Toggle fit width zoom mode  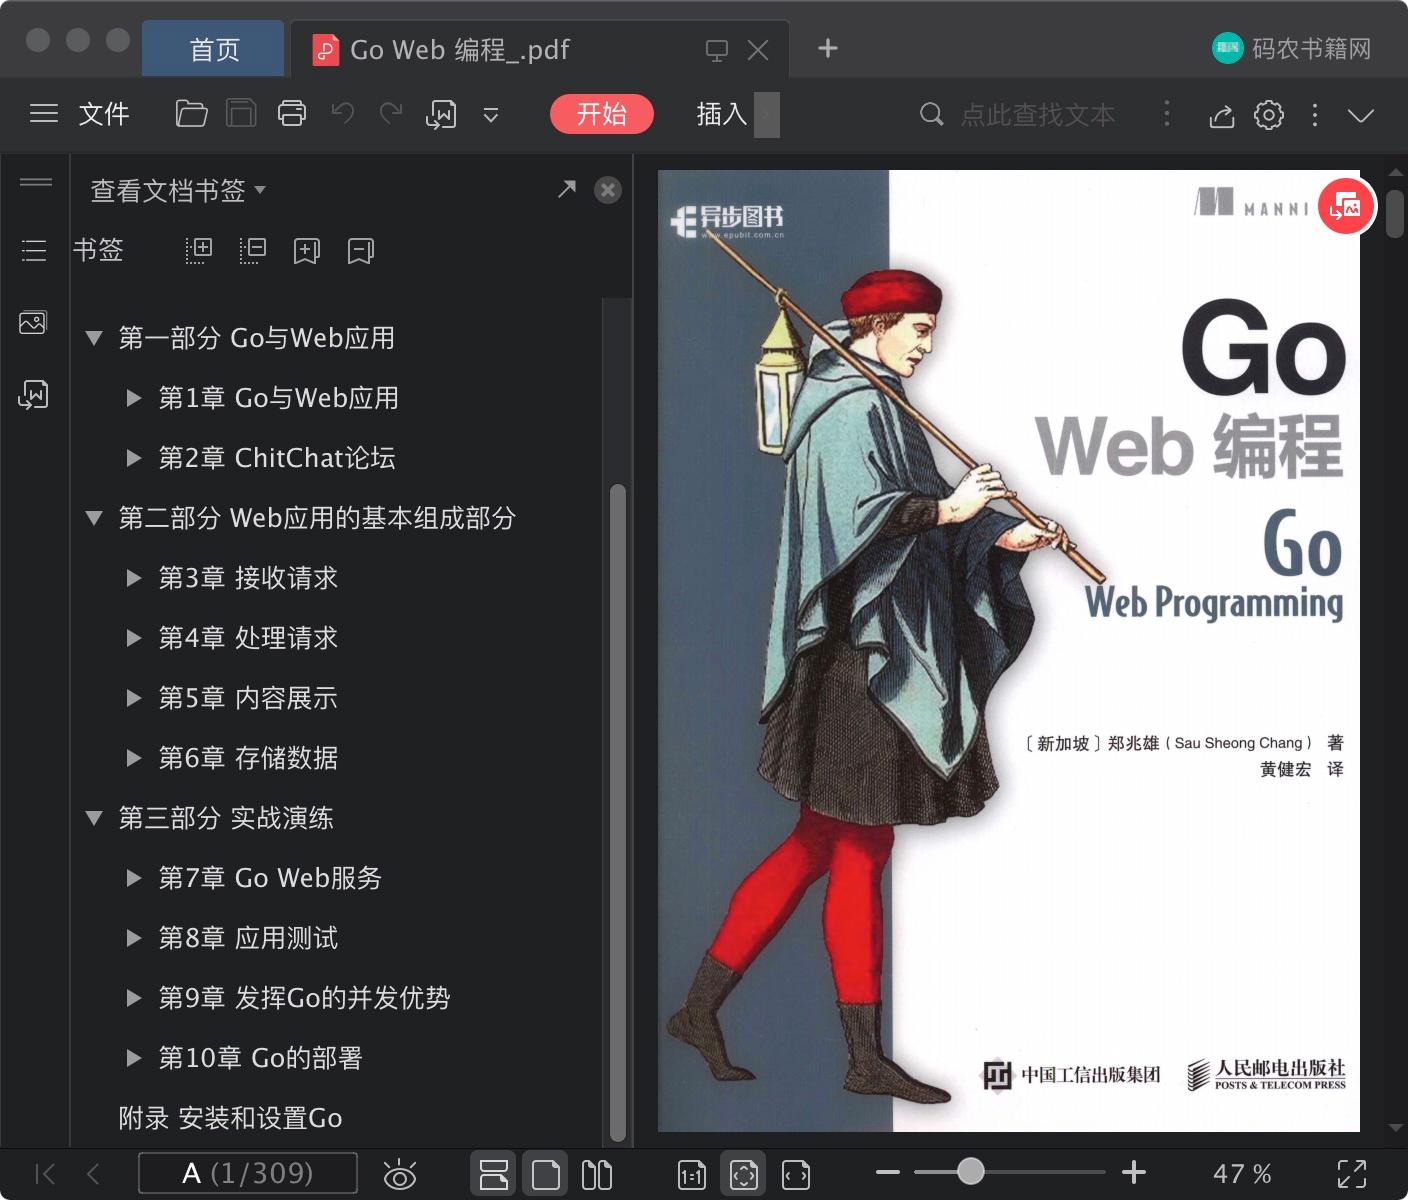pyautogui.click(x=796, y=1175)
